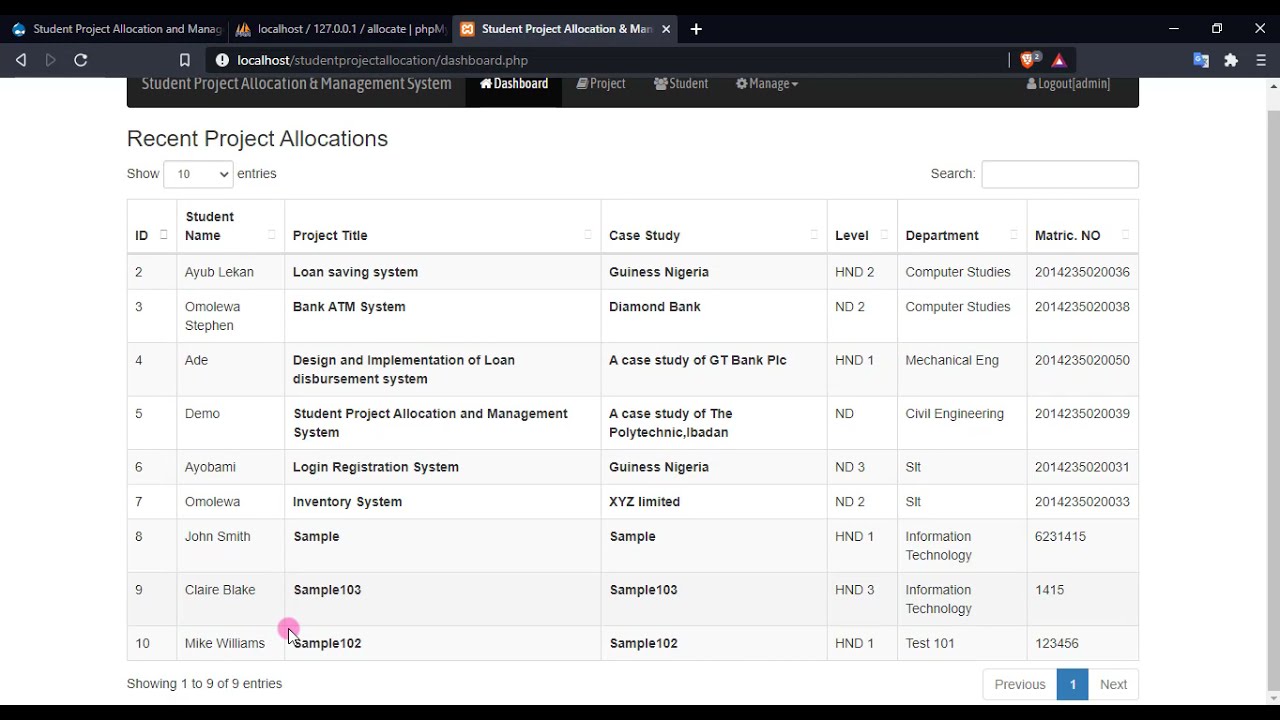The image size is (1280, 720).
Task: Sort table by Department column
Action: (x=962, y=226)
